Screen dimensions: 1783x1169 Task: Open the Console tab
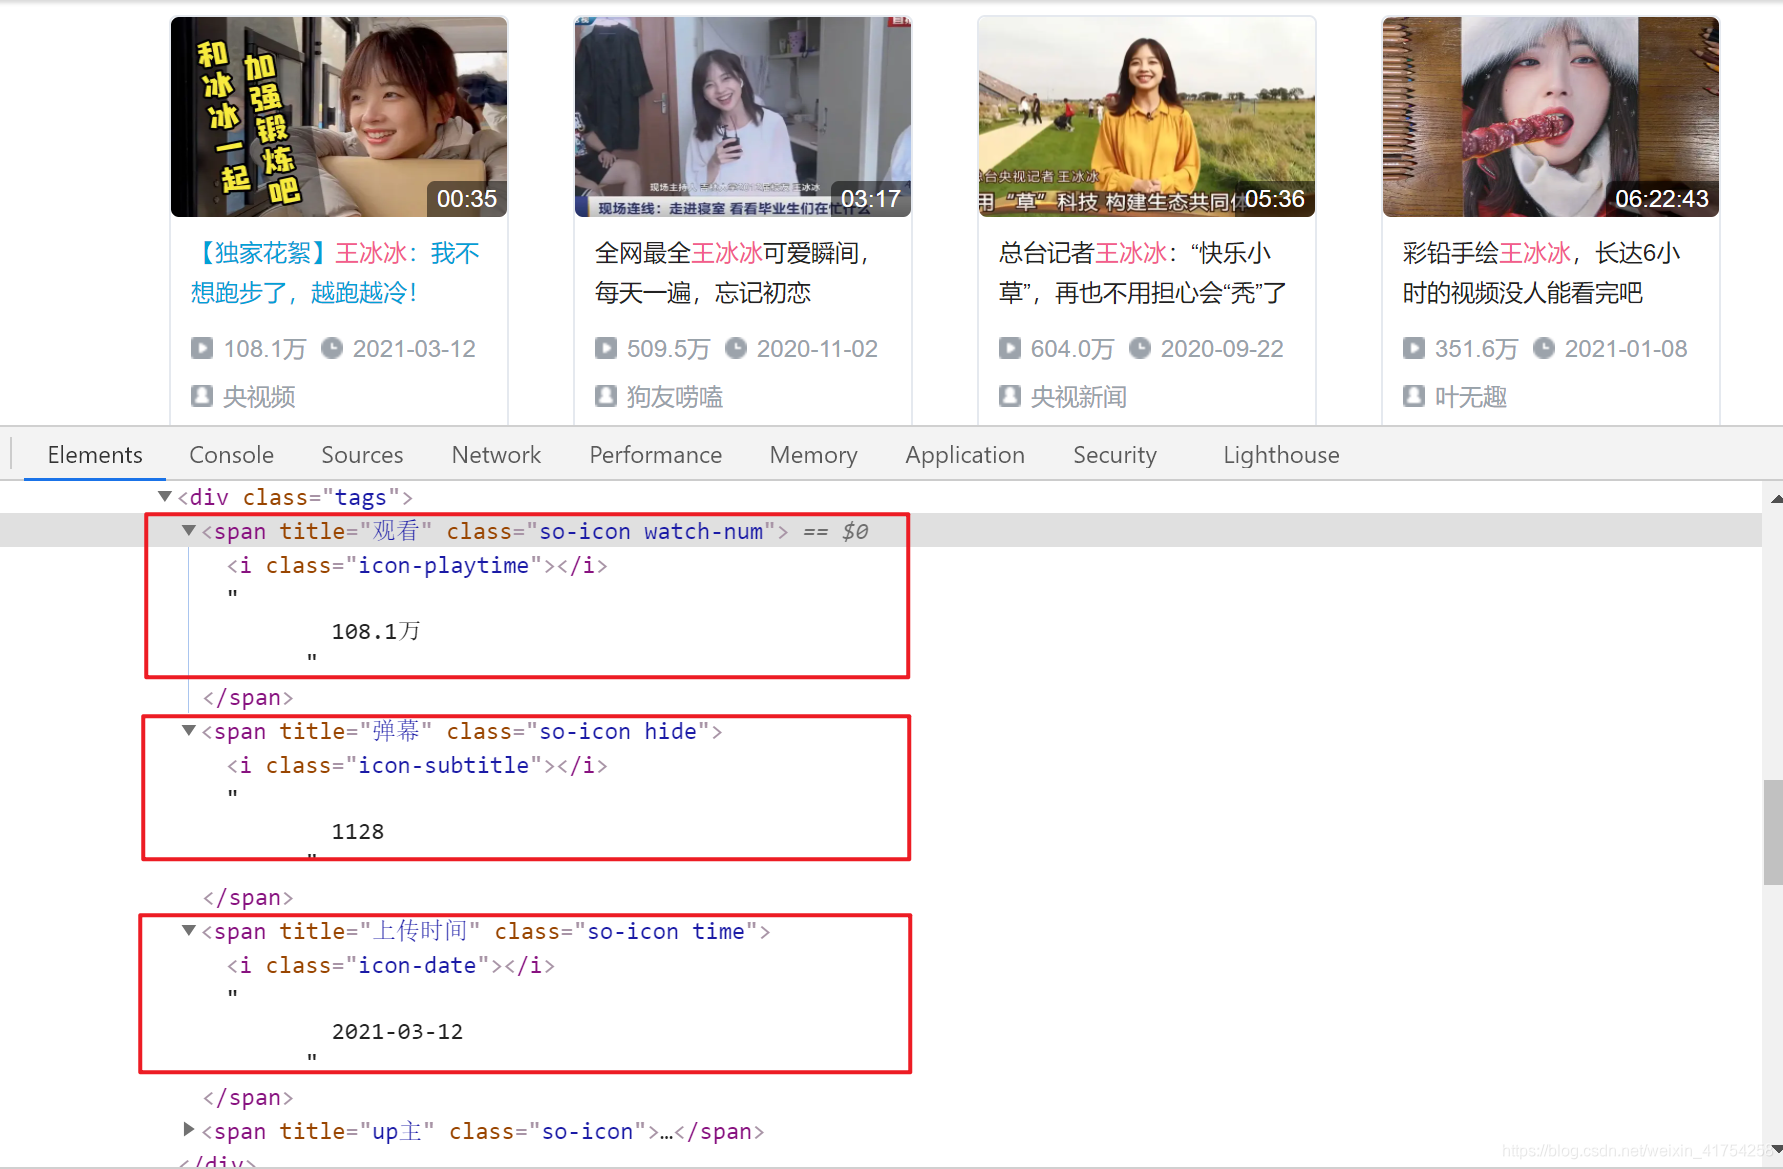[x=232, y=455]
